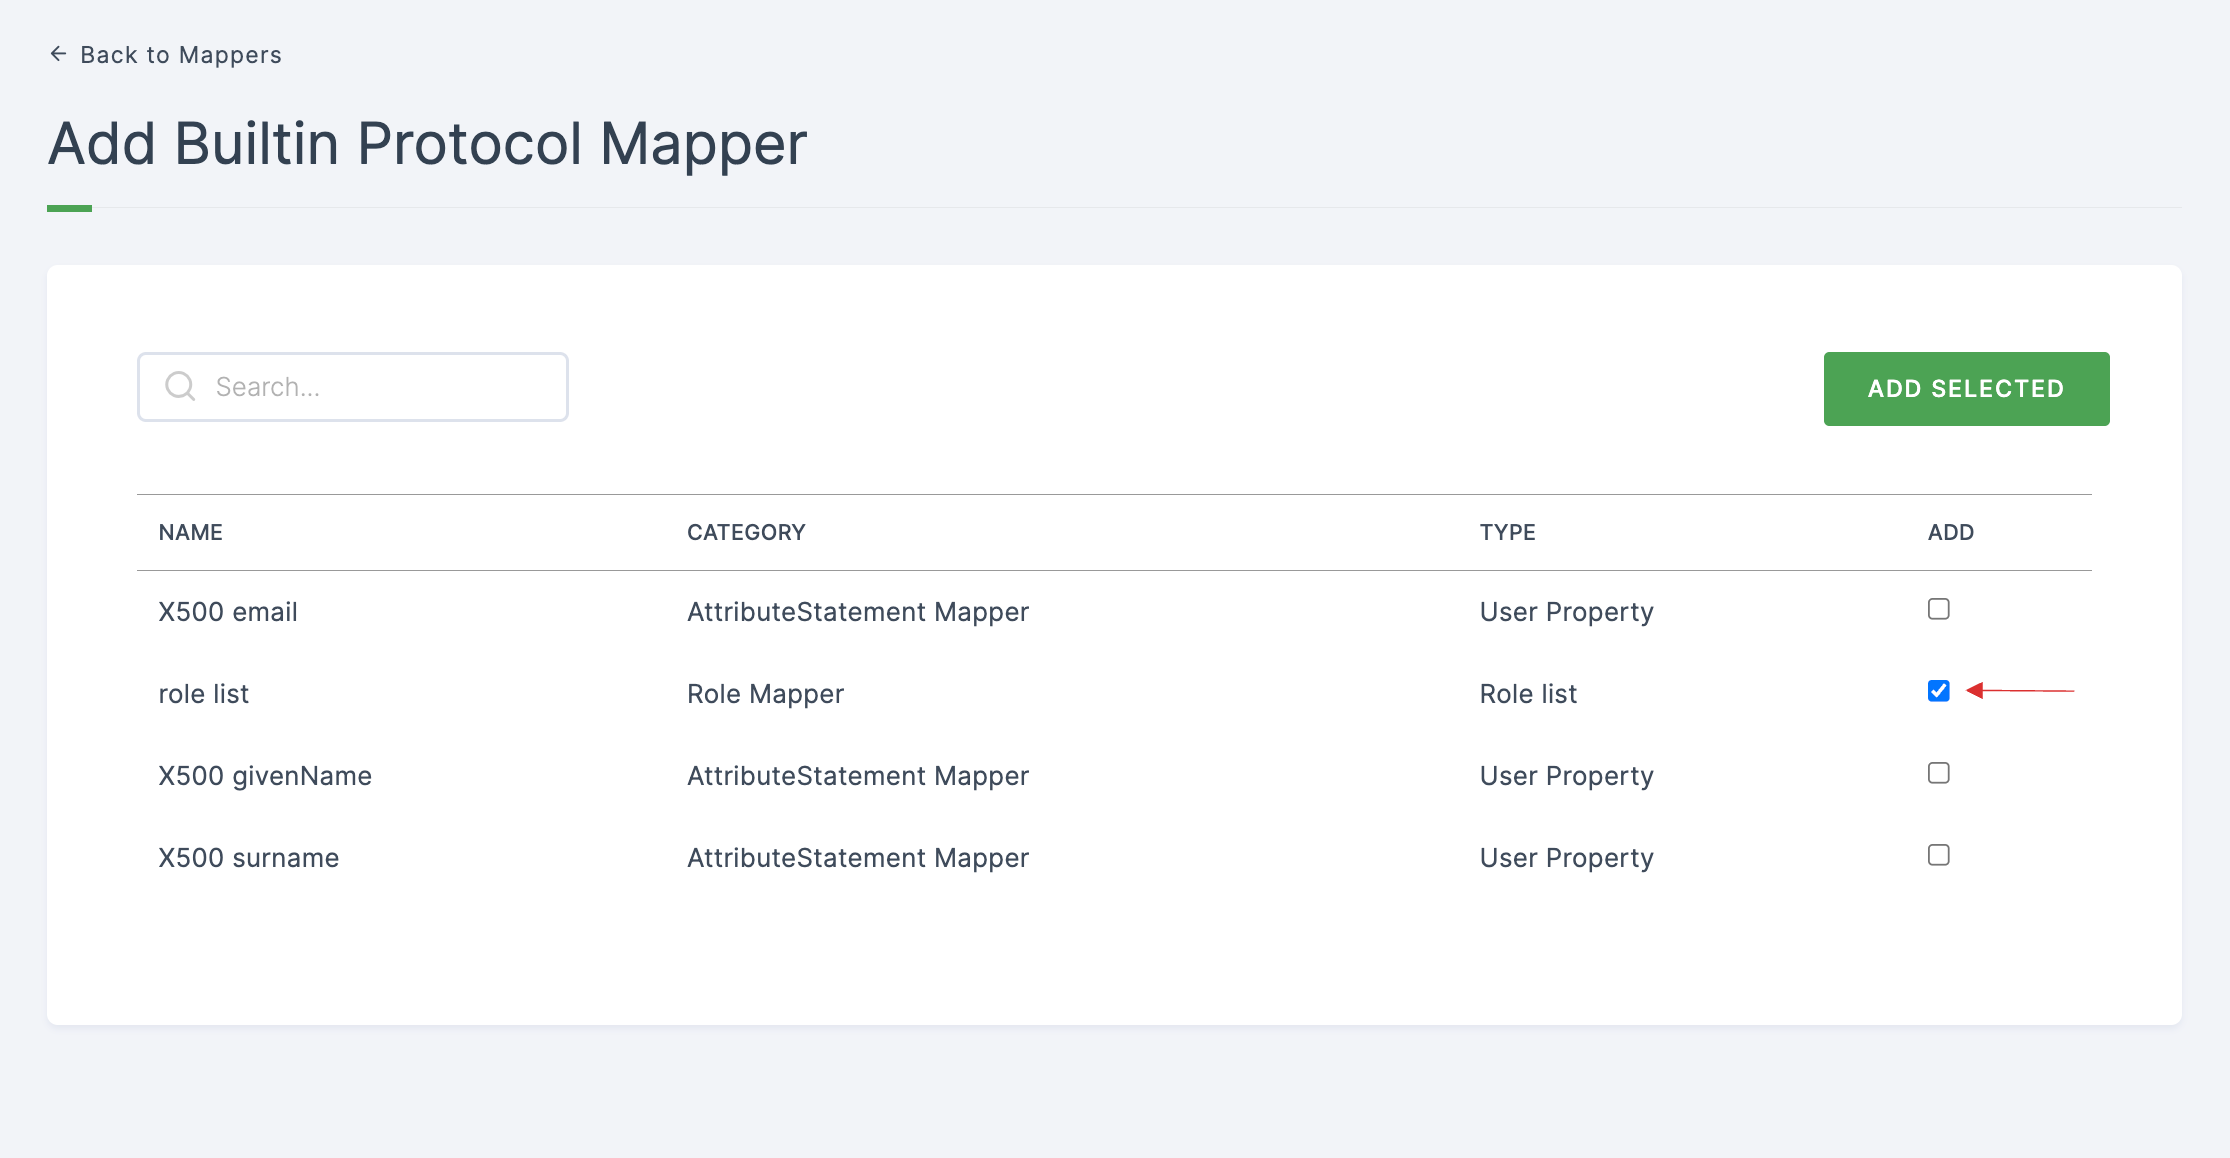Click AttributeStatement Mapper in X500 email row
Screen dimensions: 2230x1158
pos(858,612)
